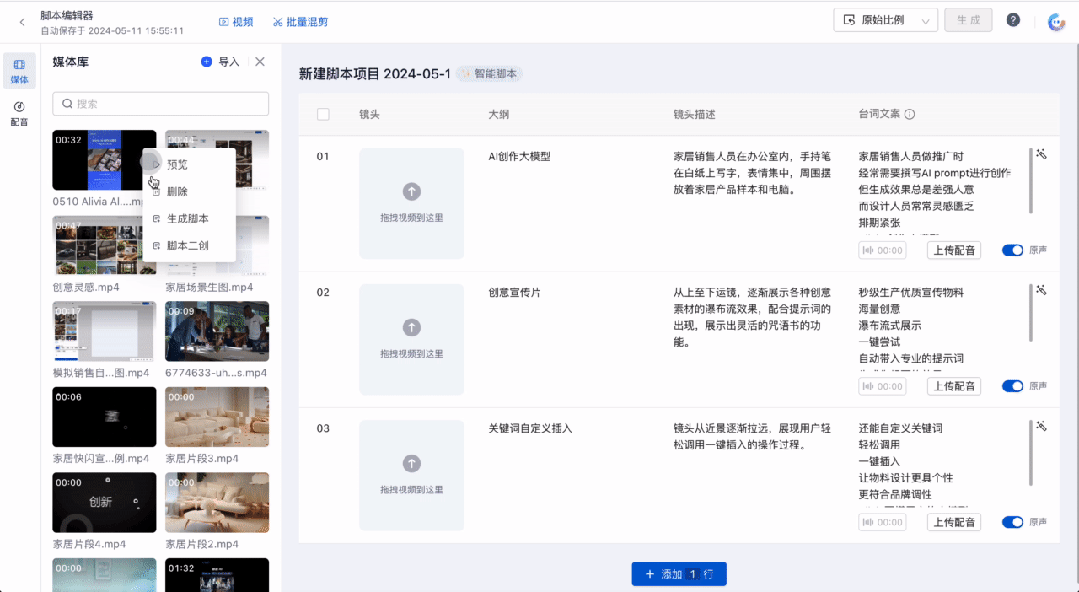Open the 批量混剪 option in top bar
Screen dimensions: 1079x592
point(300,22)
